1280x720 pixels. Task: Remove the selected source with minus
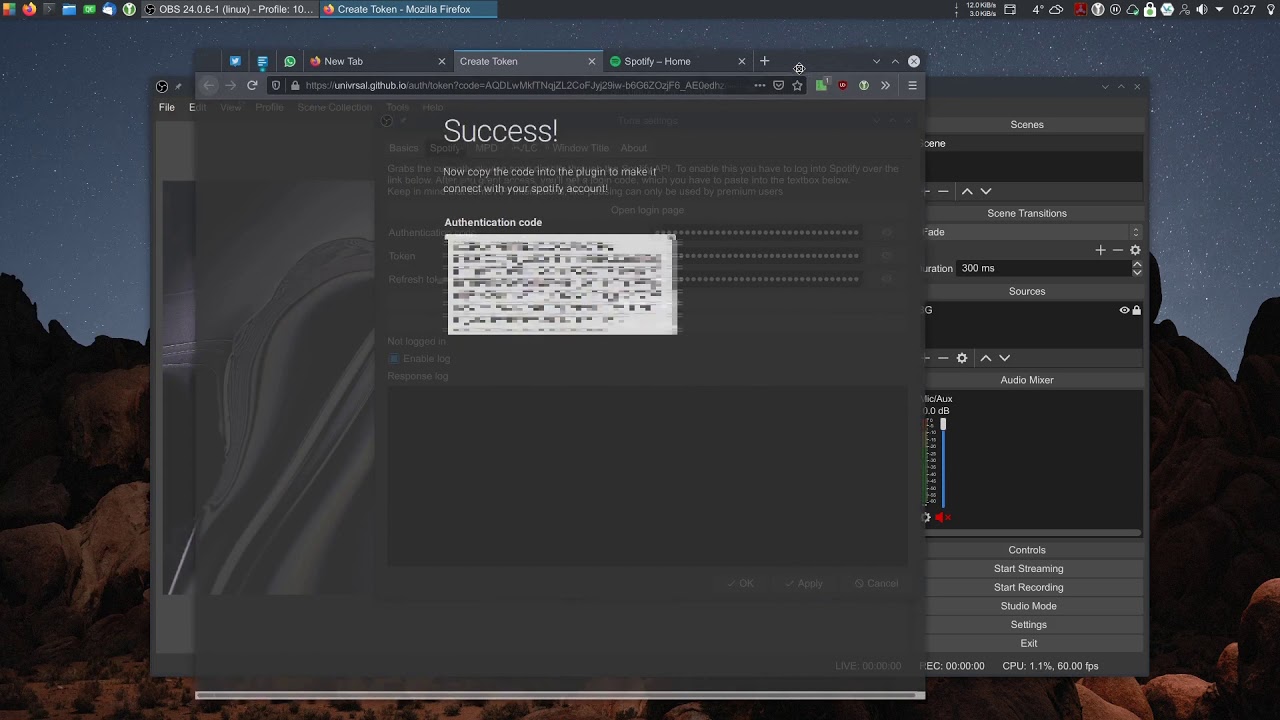pyautogui.click(x=943, y=358)
